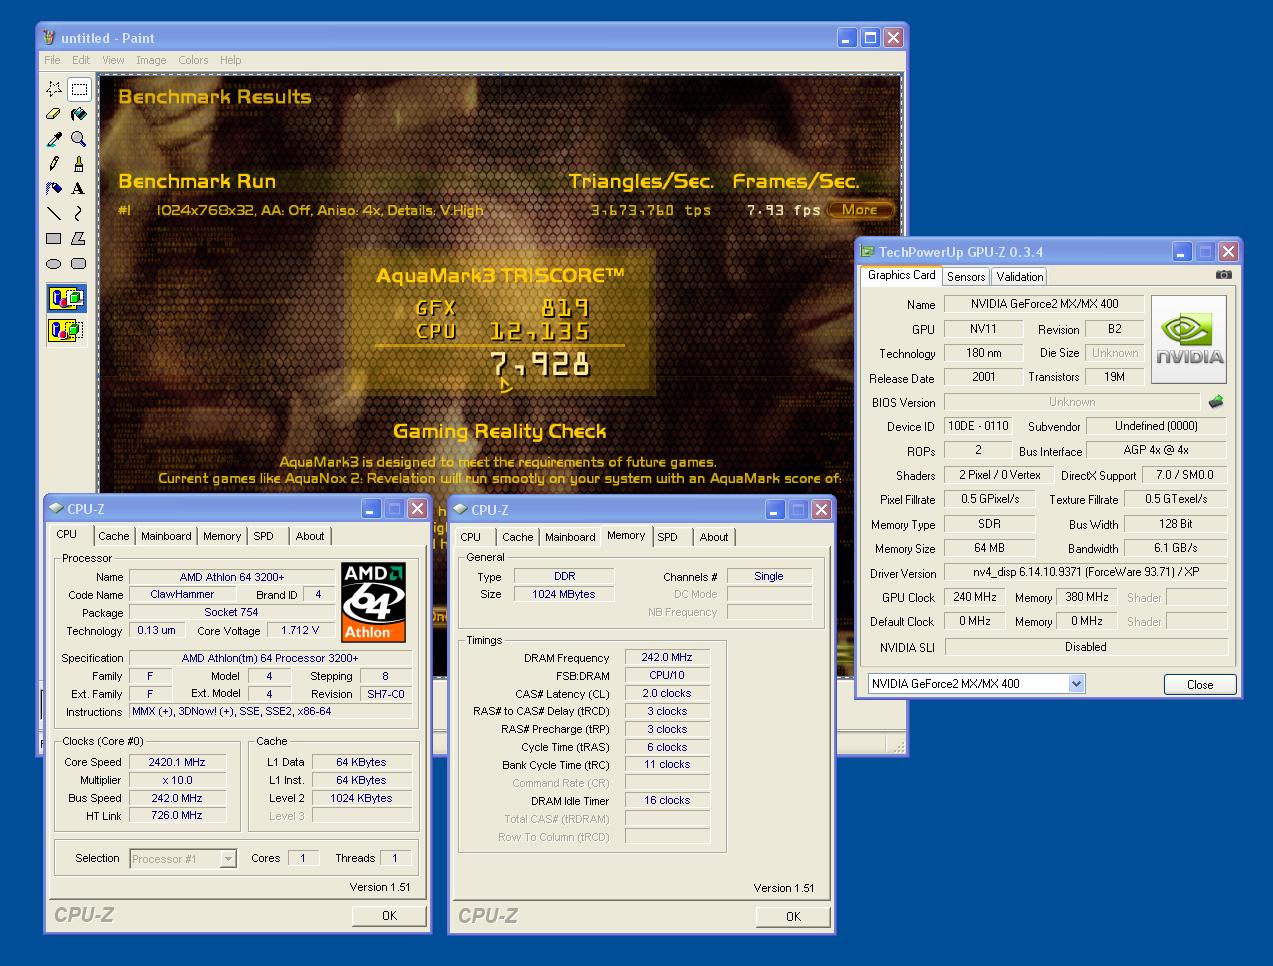
Task: Select the rectangular Select tool in Paint
Action: (79, 89)
